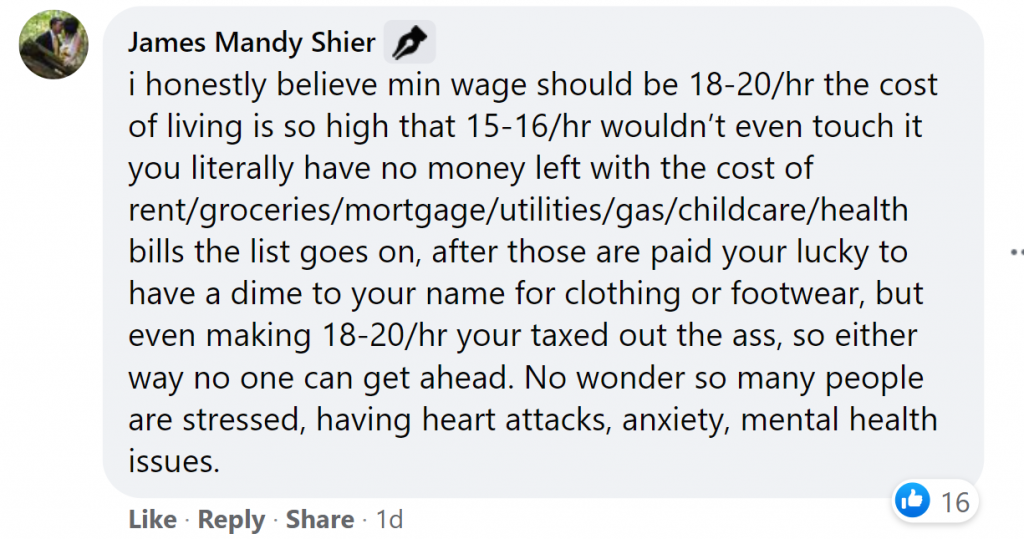Click the pen author badge icon

408,43
